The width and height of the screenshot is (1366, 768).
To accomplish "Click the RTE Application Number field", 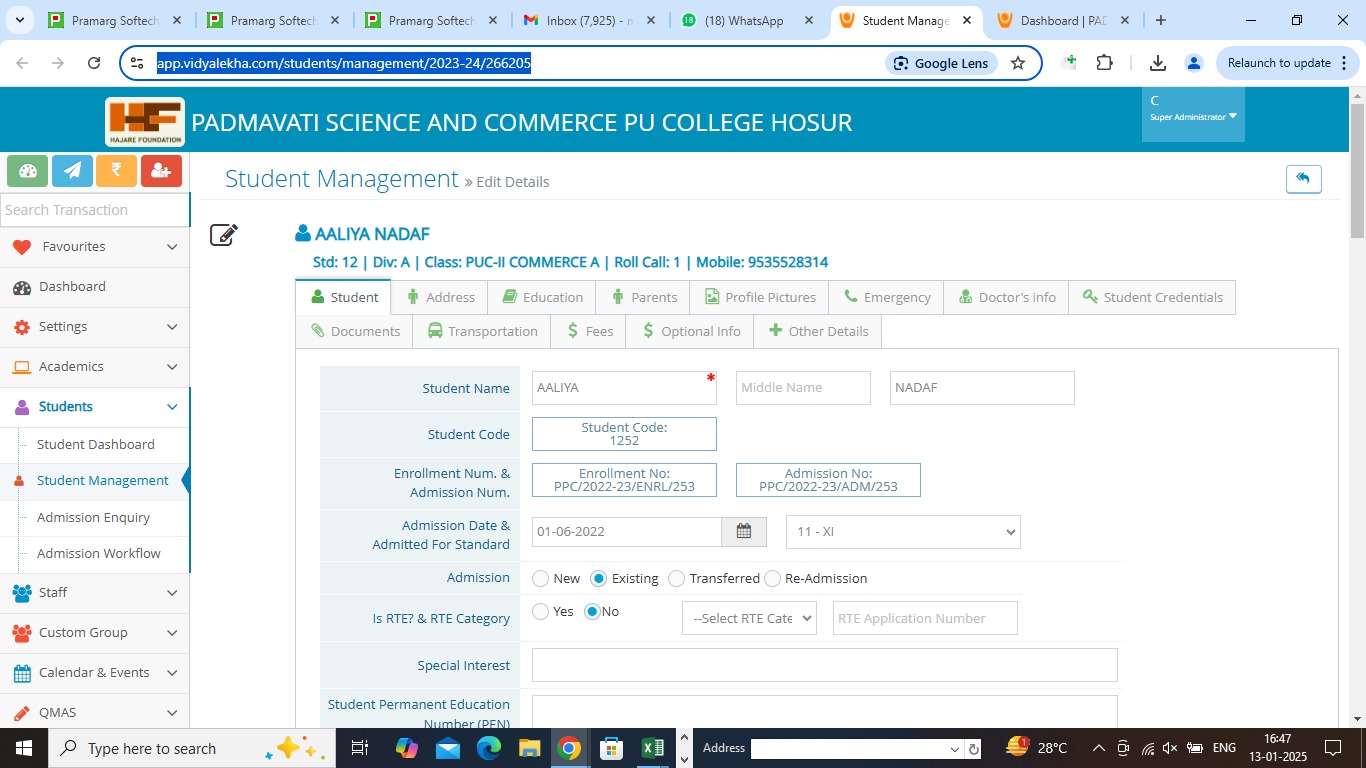I will coord(925,618).
